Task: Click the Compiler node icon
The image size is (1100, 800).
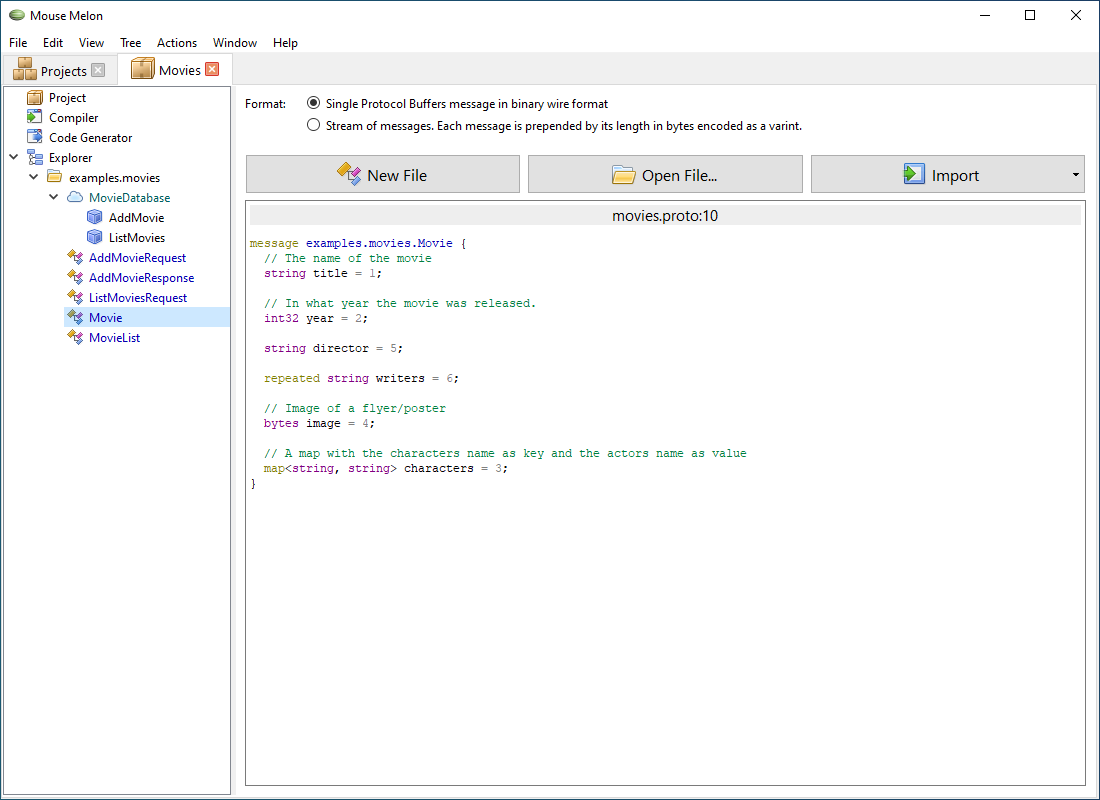Action: 34,117
